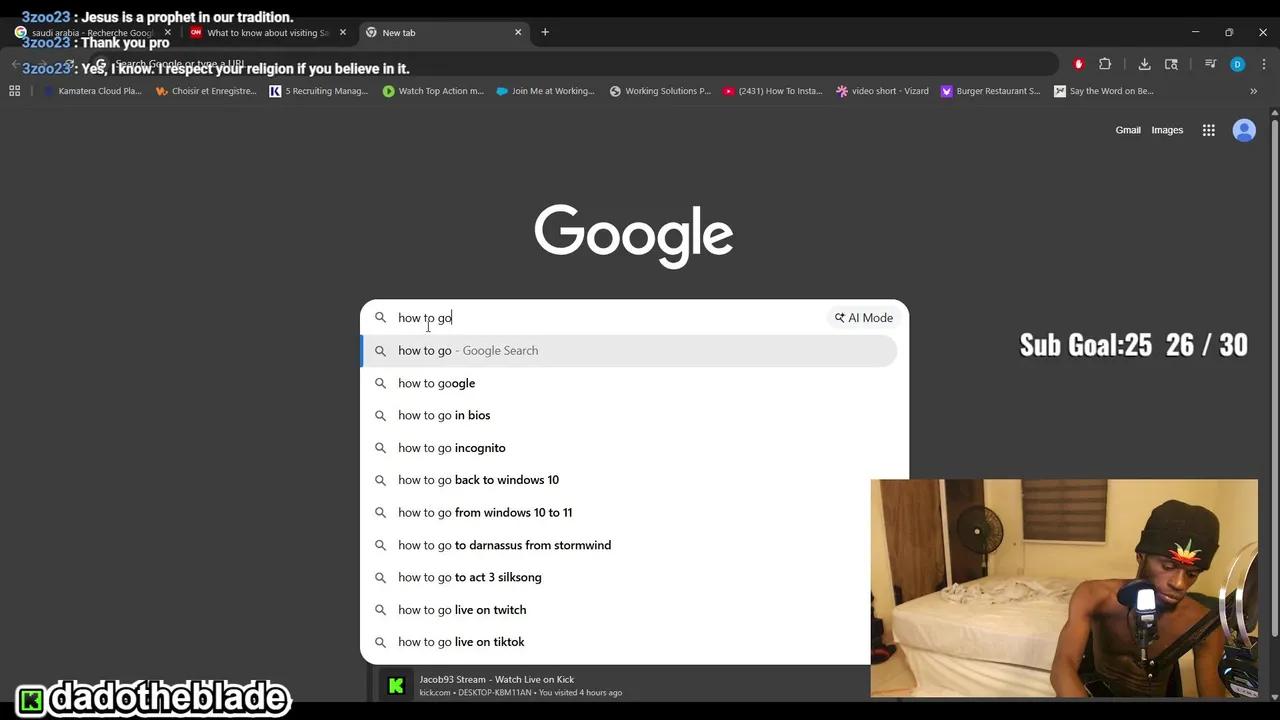The image size is (1280, 720).
Task: Open 'video short - Vizard' bookmark
Action: click(x=882, y=91)
